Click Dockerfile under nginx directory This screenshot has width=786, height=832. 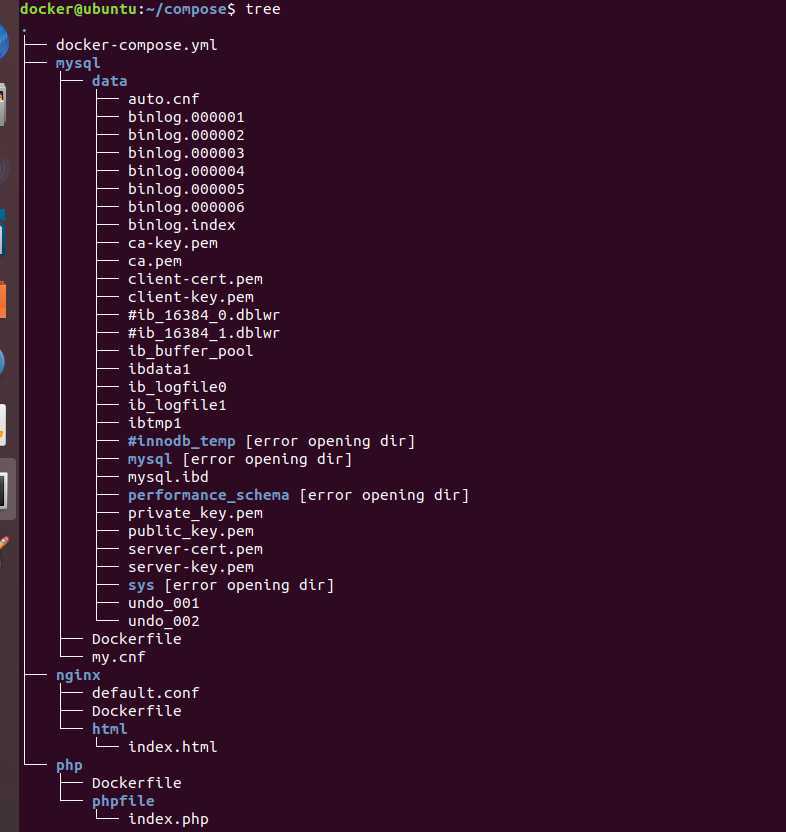[136, 712]
